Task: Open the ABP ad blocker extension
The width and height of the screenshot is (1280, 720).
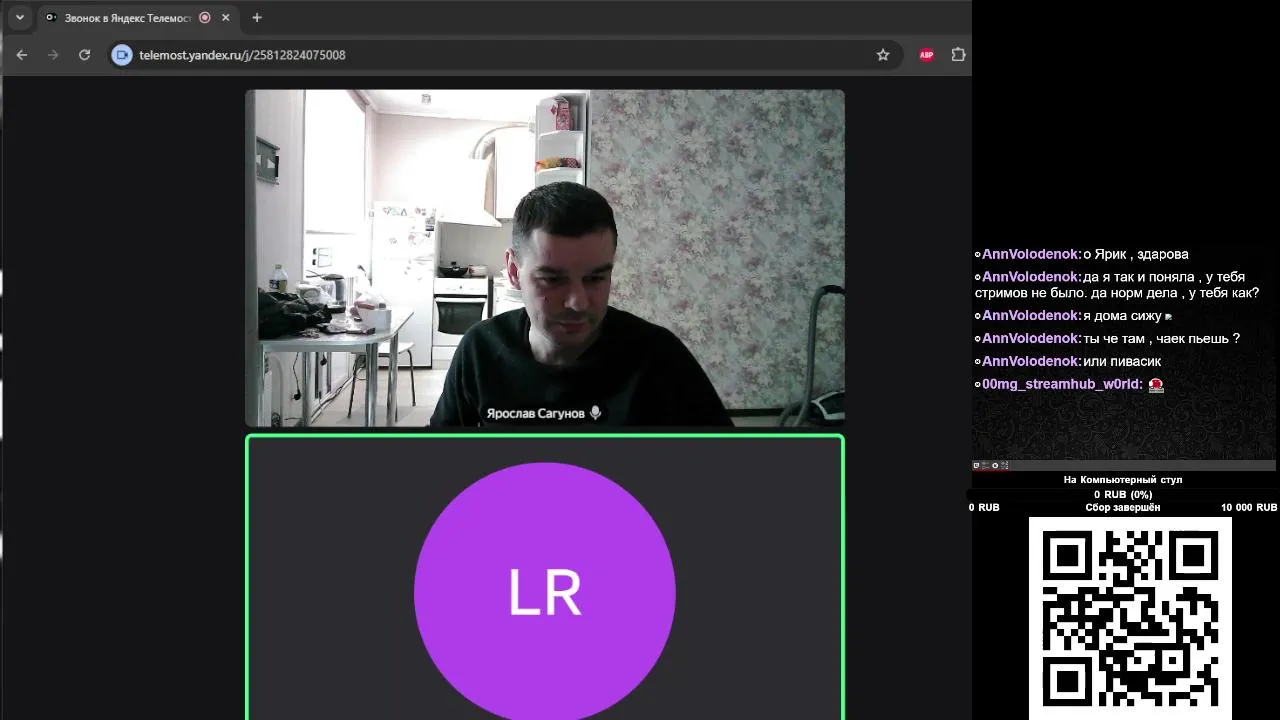Action: pyautogui.click(x=926, y=55)
